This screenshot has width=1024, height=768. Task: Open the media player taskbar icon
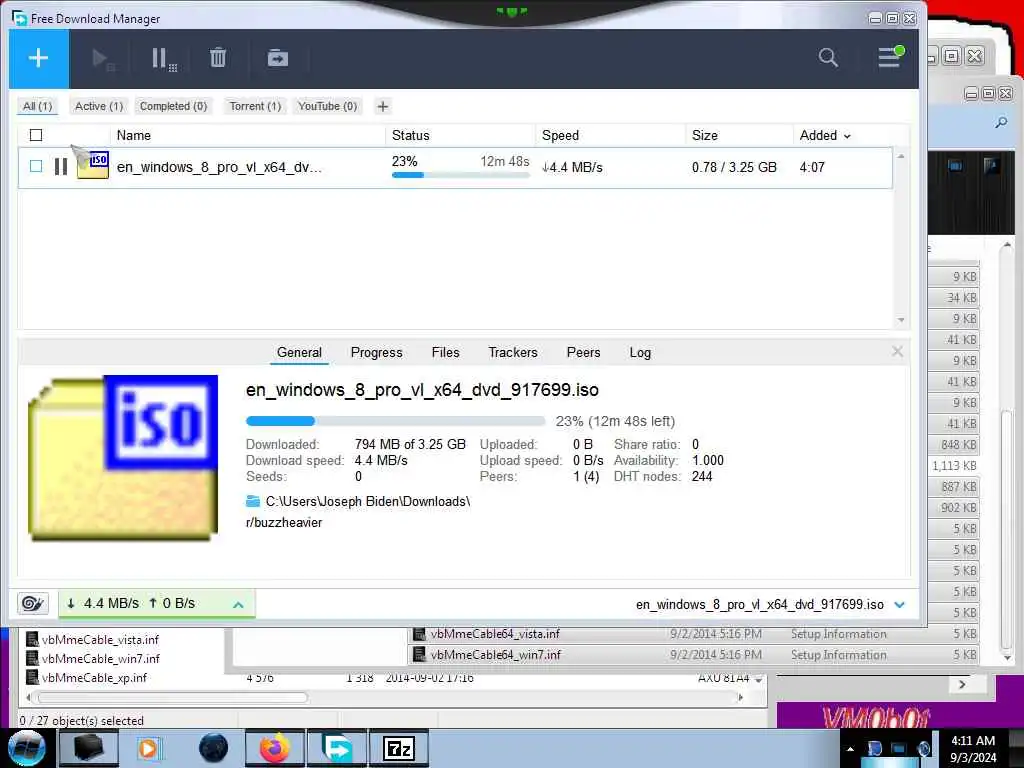click(x=148, y=748)
